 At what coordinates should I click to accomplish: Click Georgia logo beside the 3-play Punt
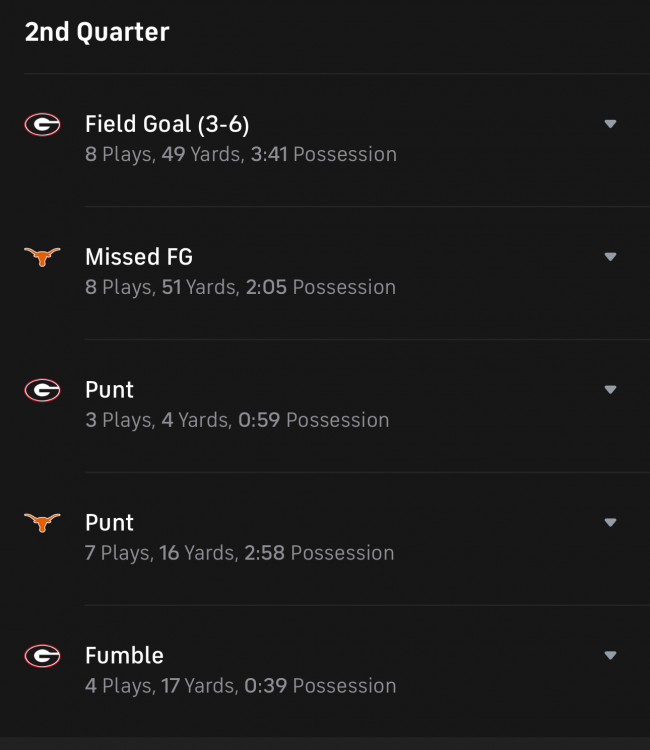(42, 390)
